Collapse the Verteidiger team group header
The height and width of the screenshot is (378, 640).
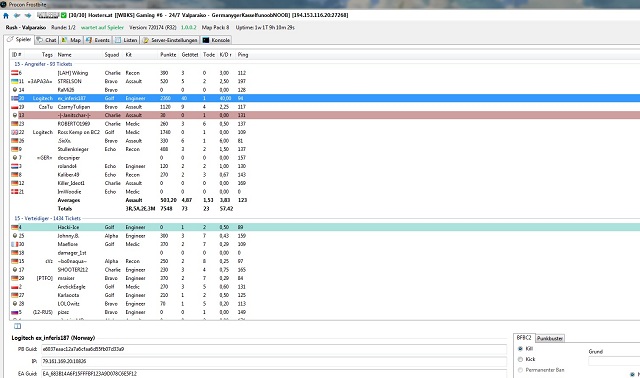coord(47,218)
